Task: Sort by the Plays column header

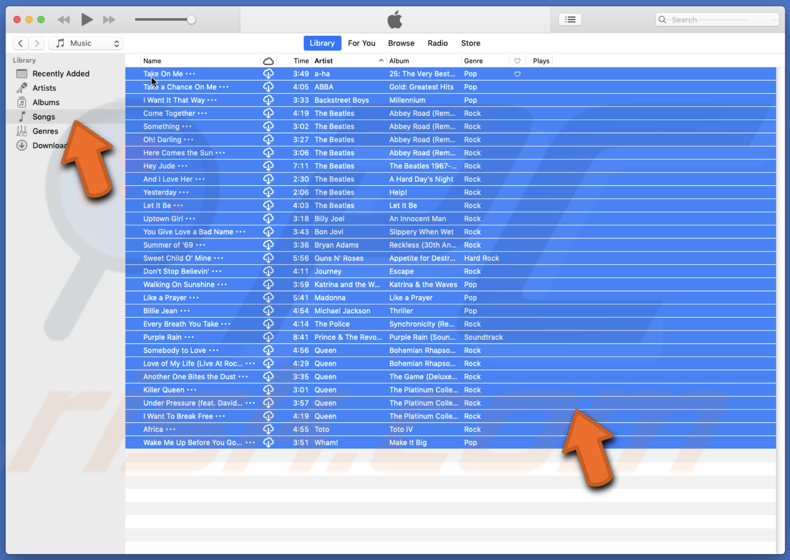Action: 541,61
